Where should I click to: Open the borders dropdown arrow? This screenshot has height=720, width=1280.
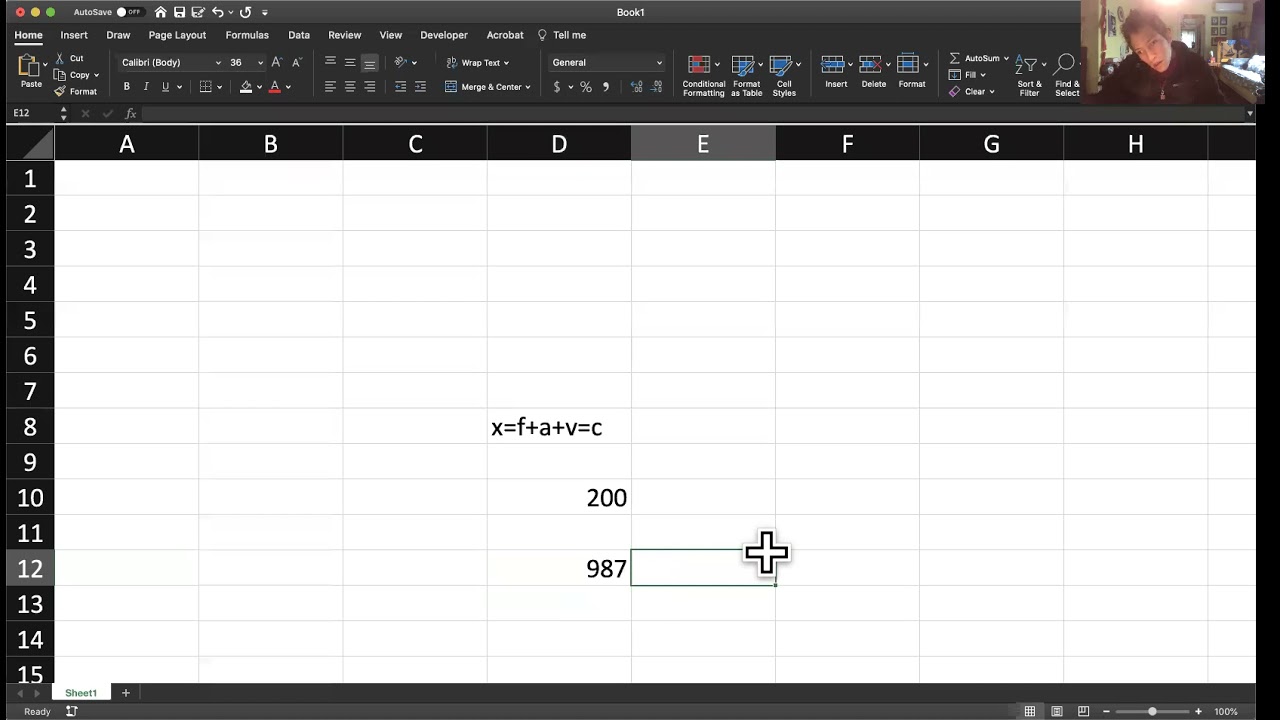click(x=219, y=87)
